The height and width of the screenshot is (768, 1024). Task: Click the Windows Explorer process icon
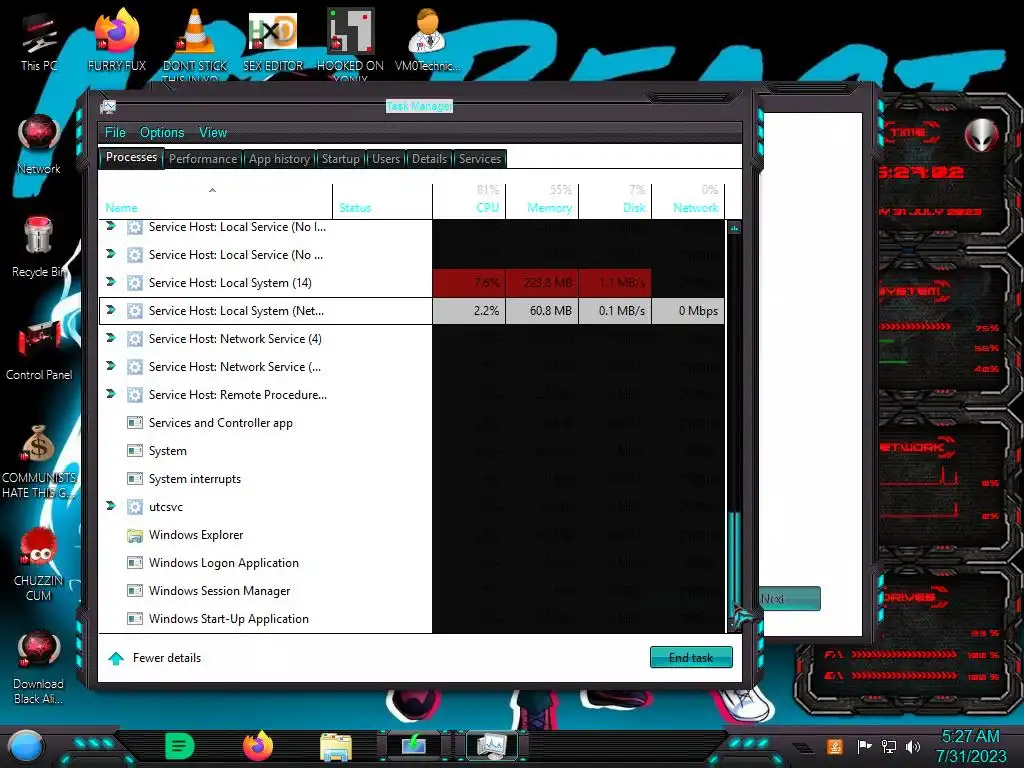(135, 536)
